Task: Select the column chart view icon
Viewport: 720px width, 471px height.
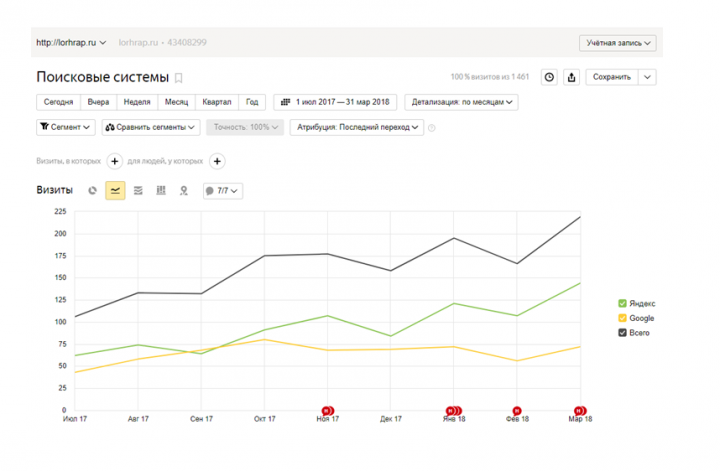Action: coord(161,191)
